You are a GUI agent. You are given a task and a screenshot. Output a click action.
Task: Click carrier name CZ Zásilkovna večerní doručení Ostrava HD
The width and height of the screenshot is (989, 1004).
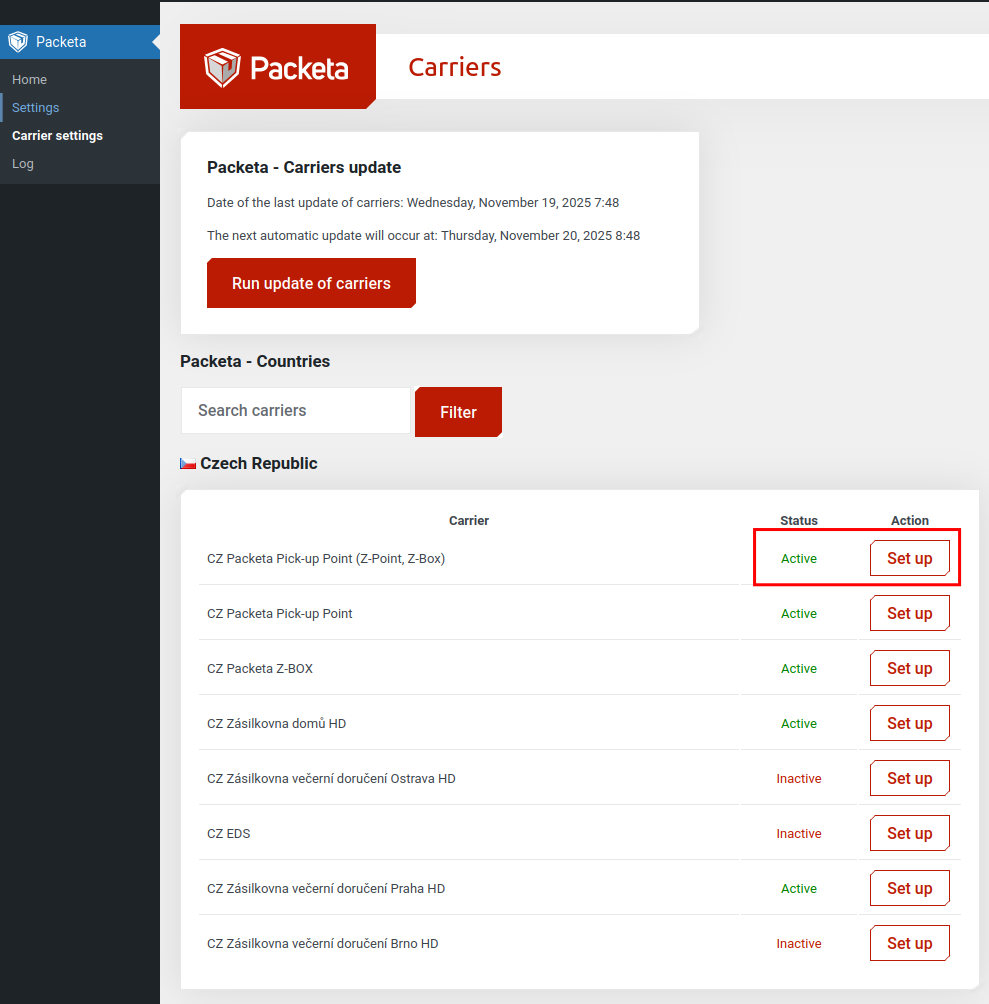click(x=331, y=779)
